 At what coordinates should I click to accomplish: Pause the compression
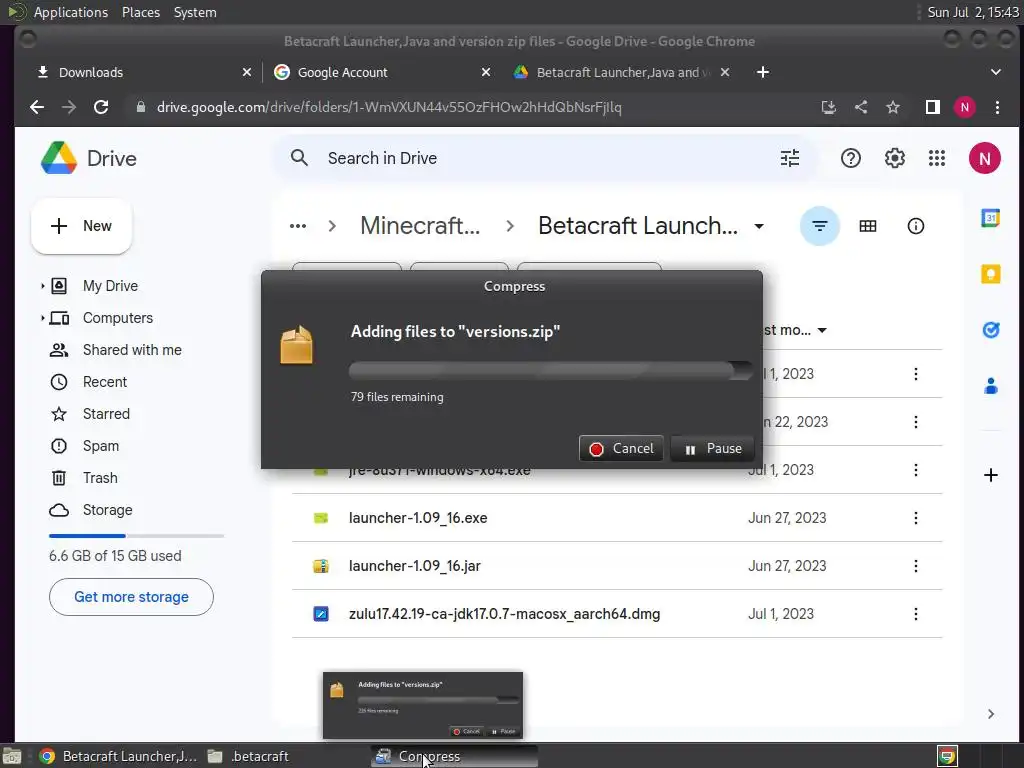click(x=712, y=449)
